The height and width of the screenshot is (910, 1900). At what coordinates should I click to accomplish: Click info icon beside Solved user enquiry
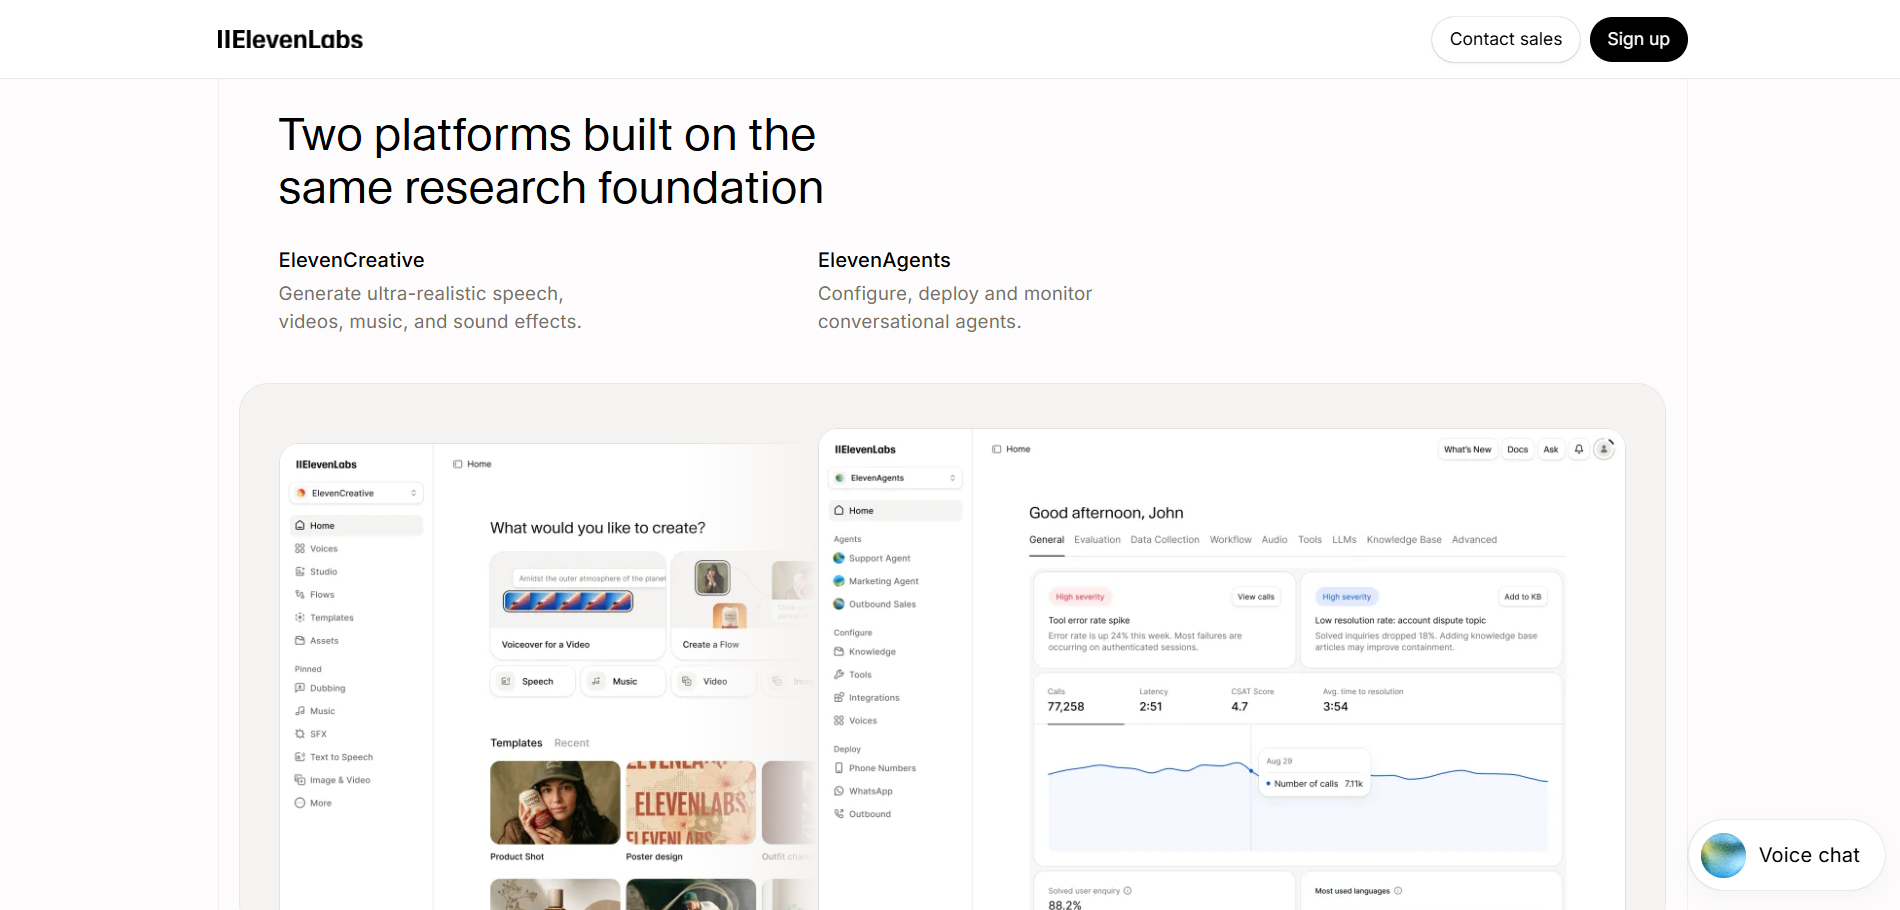point(1128,890)
